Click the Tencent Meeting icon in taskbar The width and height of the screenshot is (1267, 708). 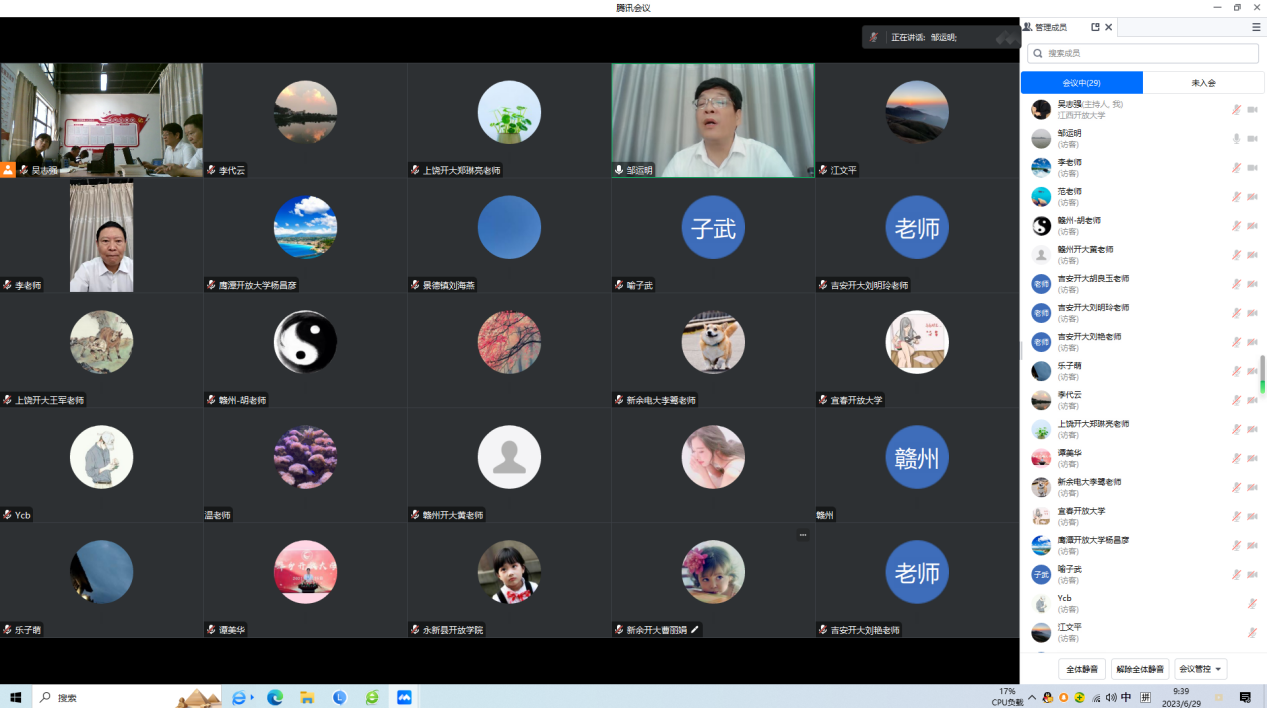point(404,697)
